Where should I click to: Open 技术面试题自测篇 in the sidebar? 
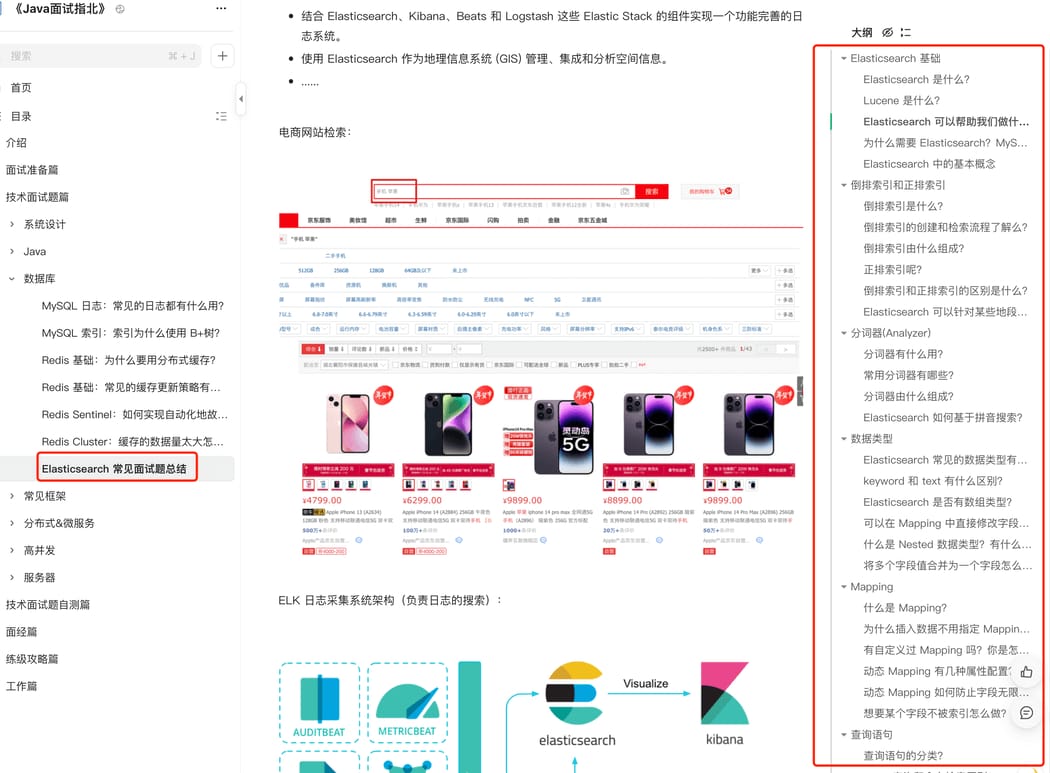(48, 605)
